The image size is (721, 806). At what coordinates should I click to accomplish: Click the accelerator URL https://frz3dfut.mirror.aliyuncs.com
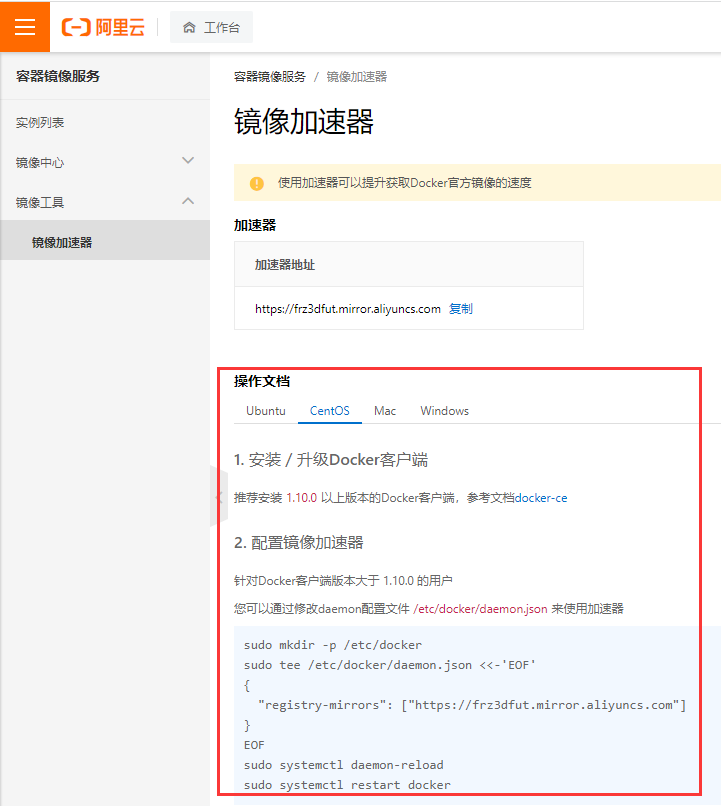[348, 308]
